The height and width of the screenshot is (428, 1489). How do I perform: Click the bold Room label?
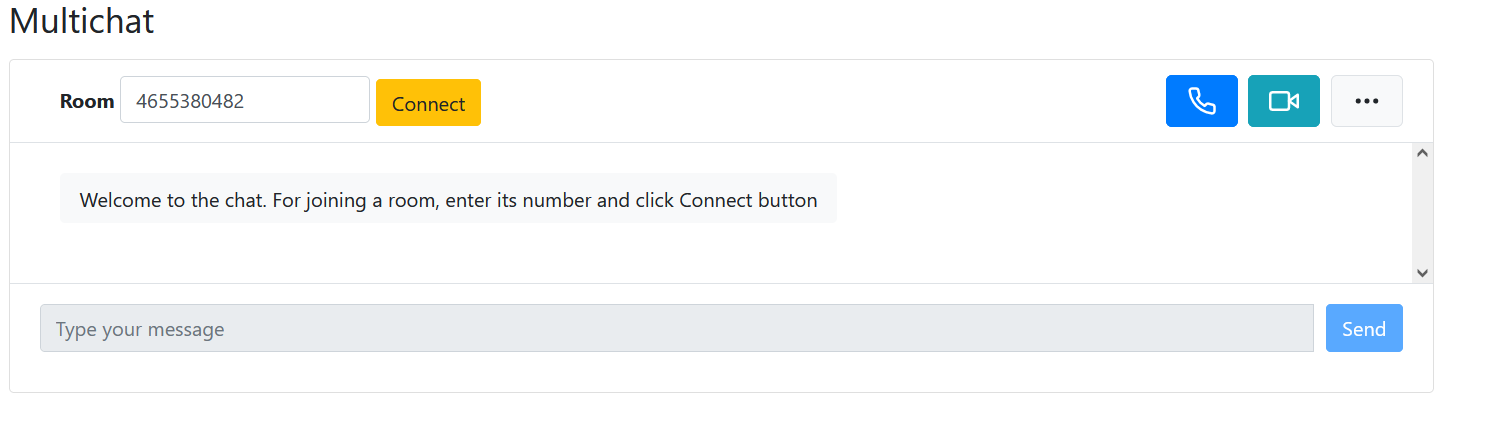(x=87, y=101)
